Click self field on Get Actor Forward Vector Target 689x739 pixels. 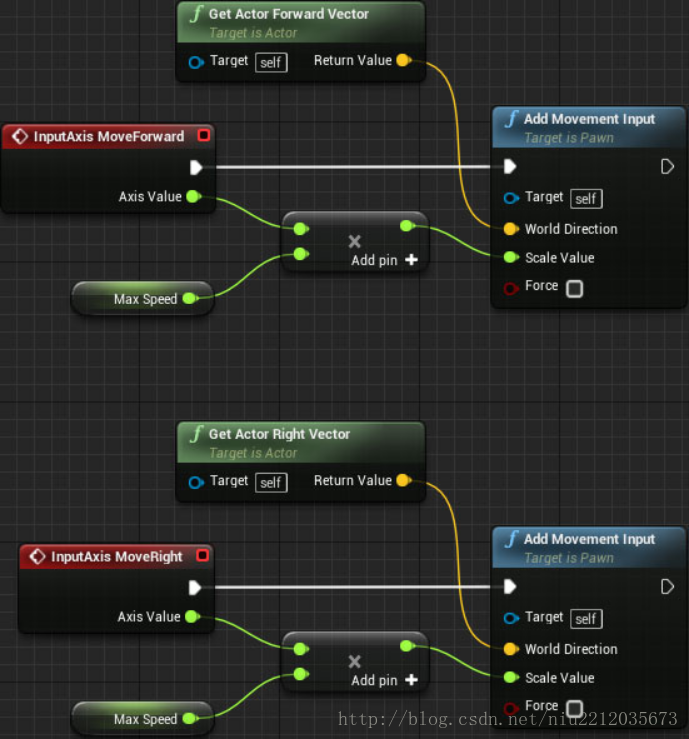coord(271,62)
